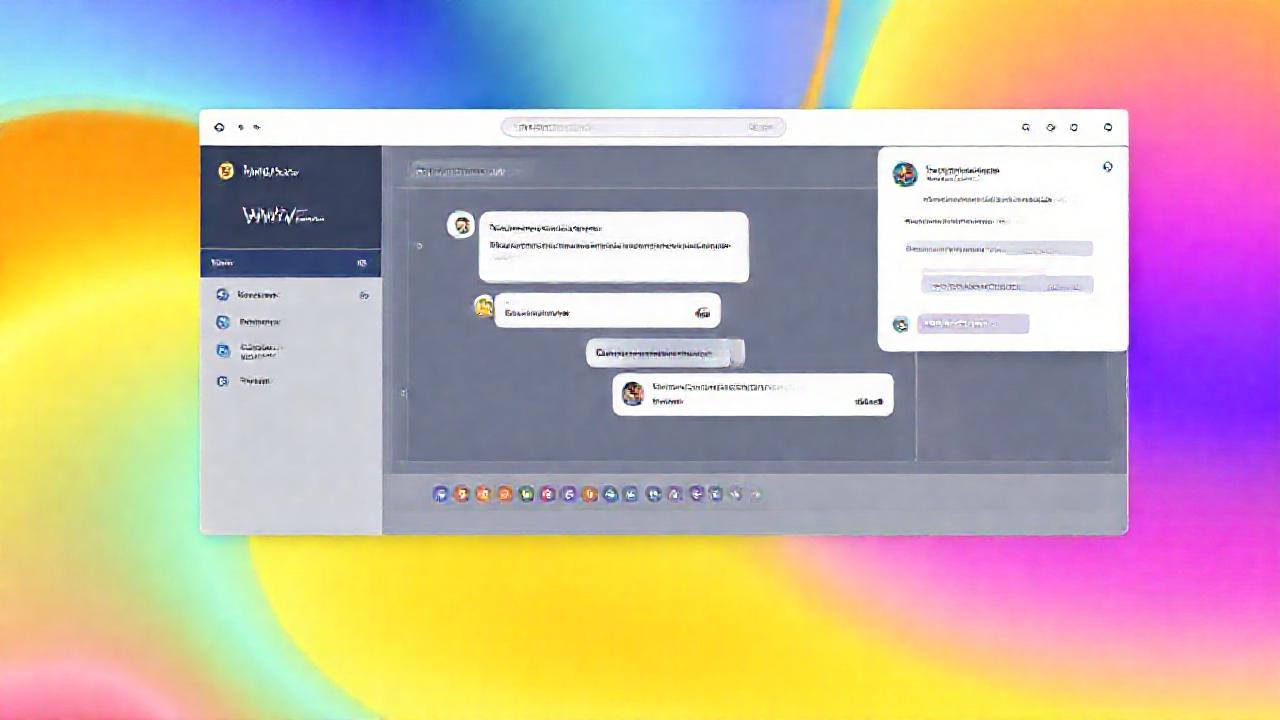Click the yellow face avatar atop the dark sidebar

pos(225,171)
